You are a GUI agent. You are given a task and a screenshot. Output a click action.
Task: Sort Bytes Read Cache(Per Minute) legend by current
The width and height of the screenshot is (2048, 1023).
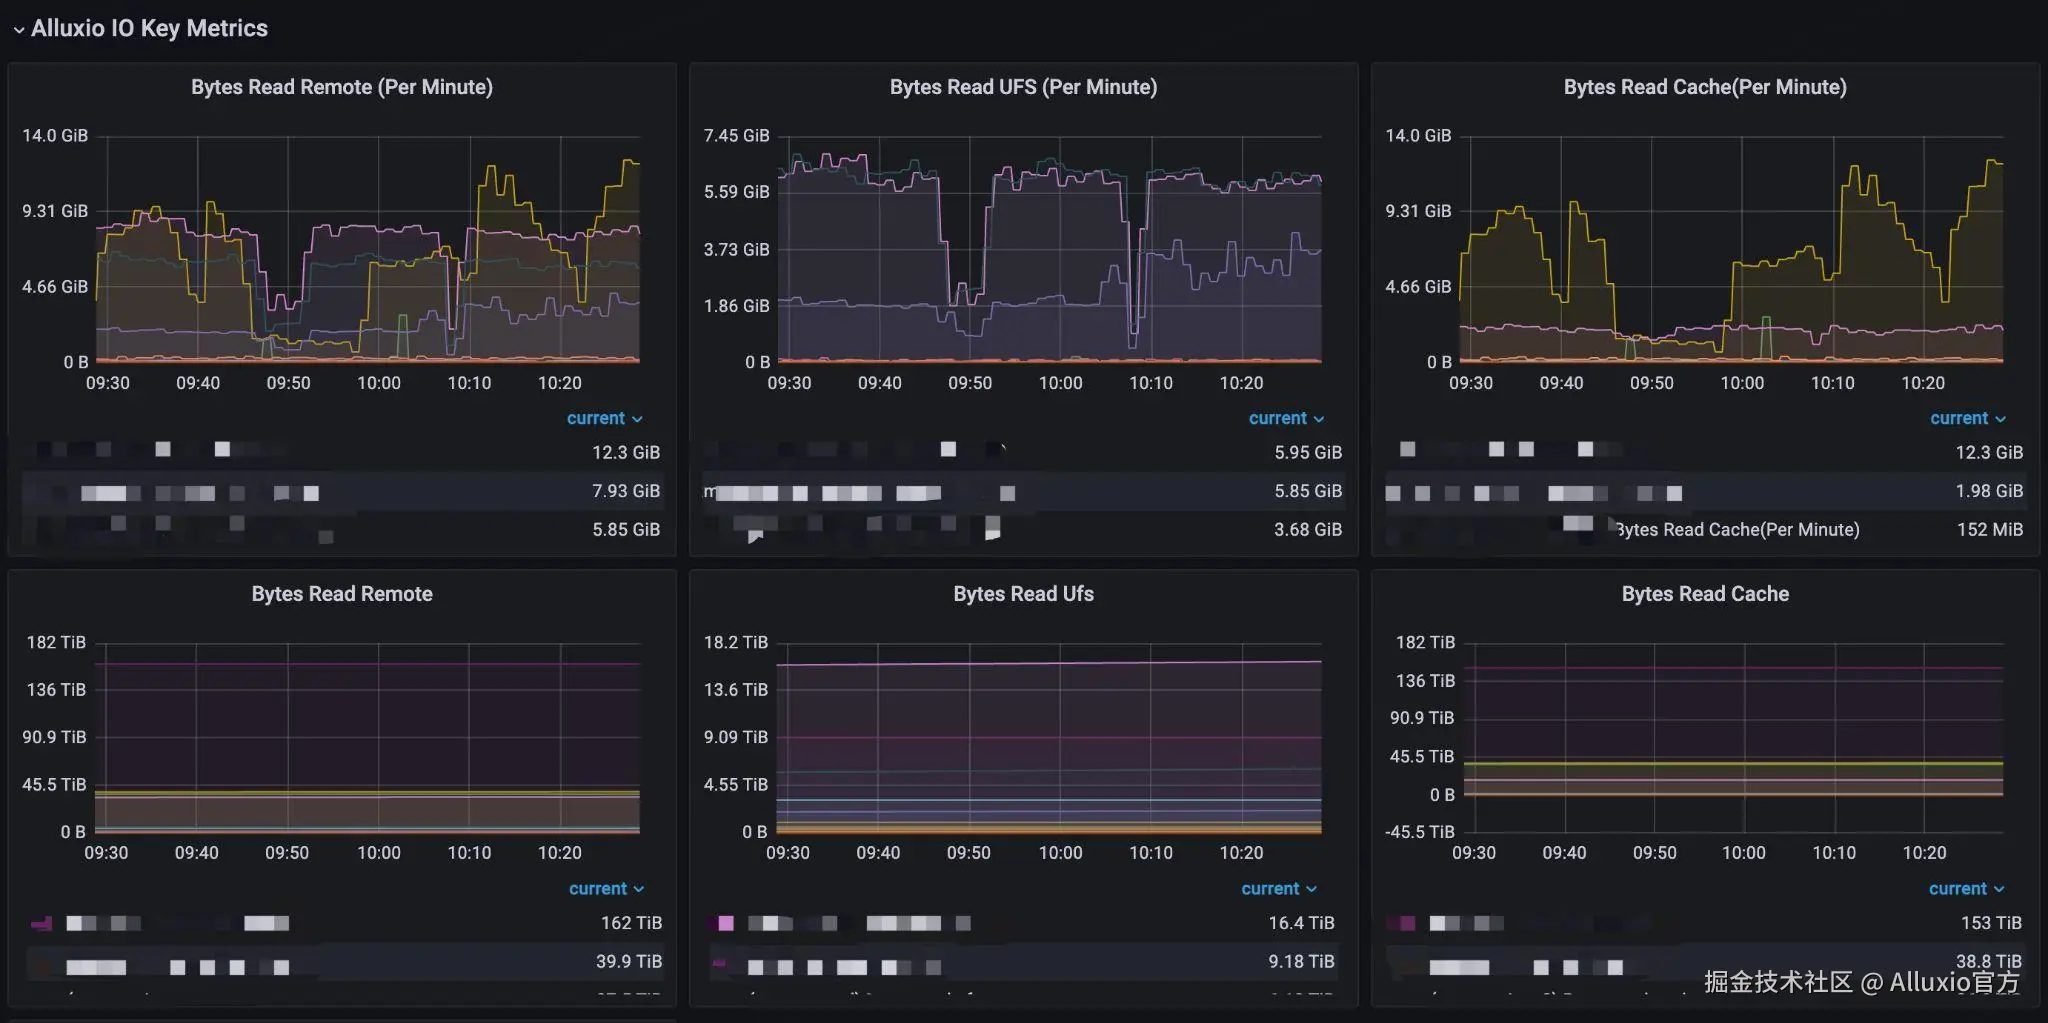click(x=1967, y=418)
